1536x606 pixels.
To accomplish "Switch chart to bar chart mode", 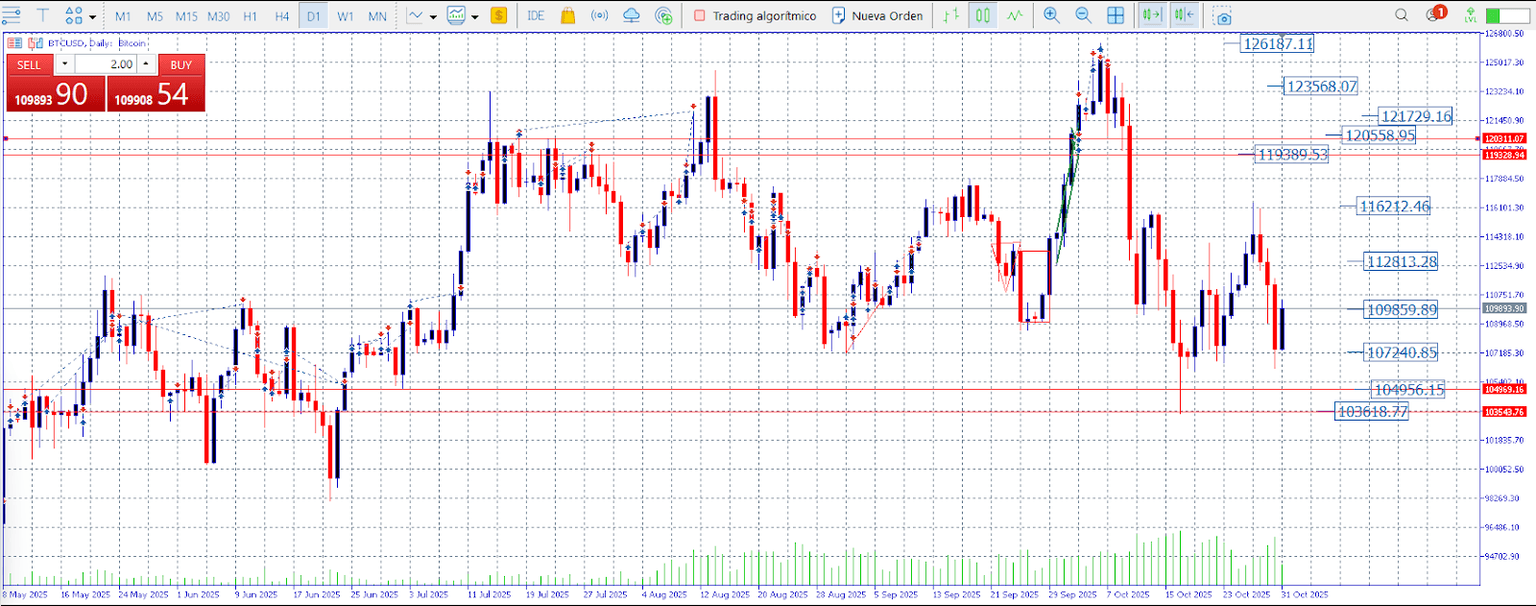I will click(x=950, y=16).
